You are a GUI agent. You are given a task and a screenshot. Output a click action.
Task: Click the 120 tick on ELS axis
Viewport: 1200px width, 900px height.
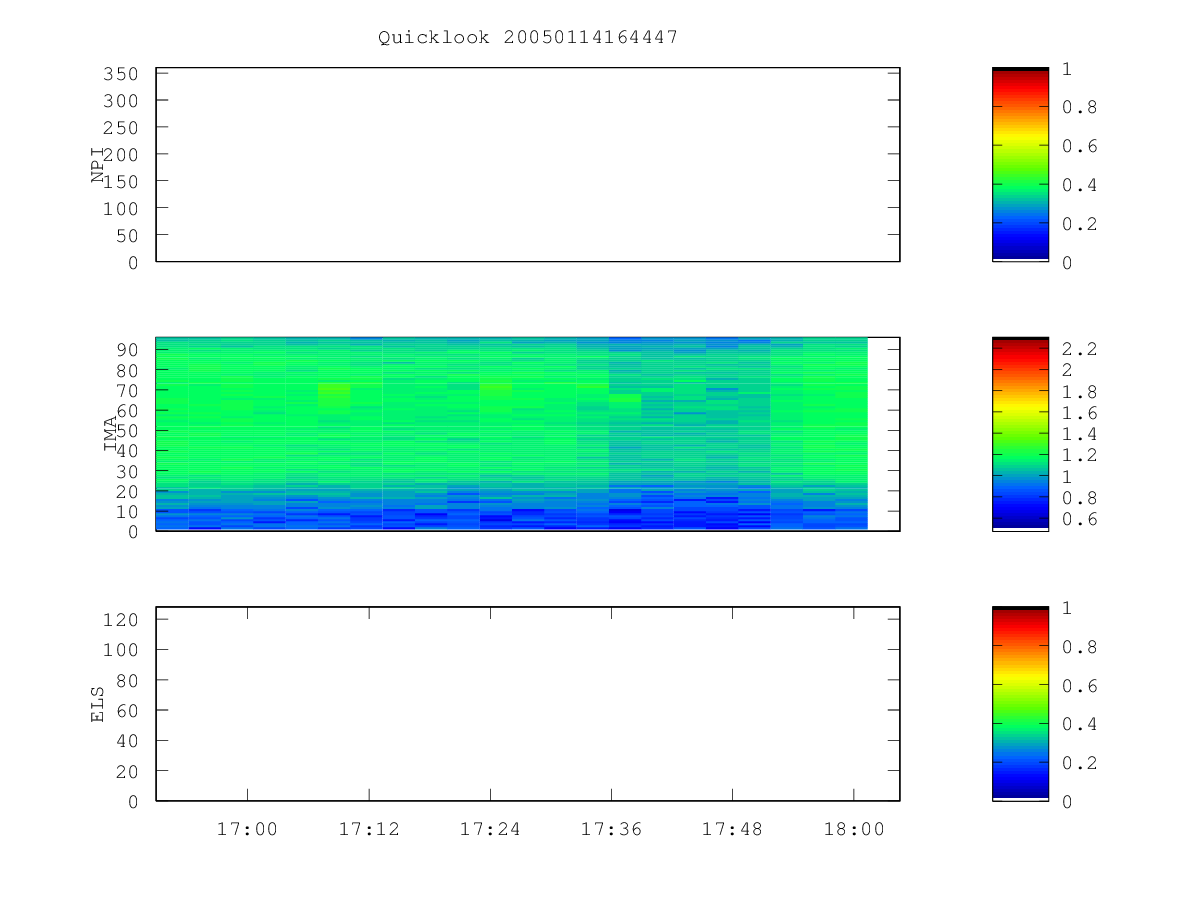(120, 619)
